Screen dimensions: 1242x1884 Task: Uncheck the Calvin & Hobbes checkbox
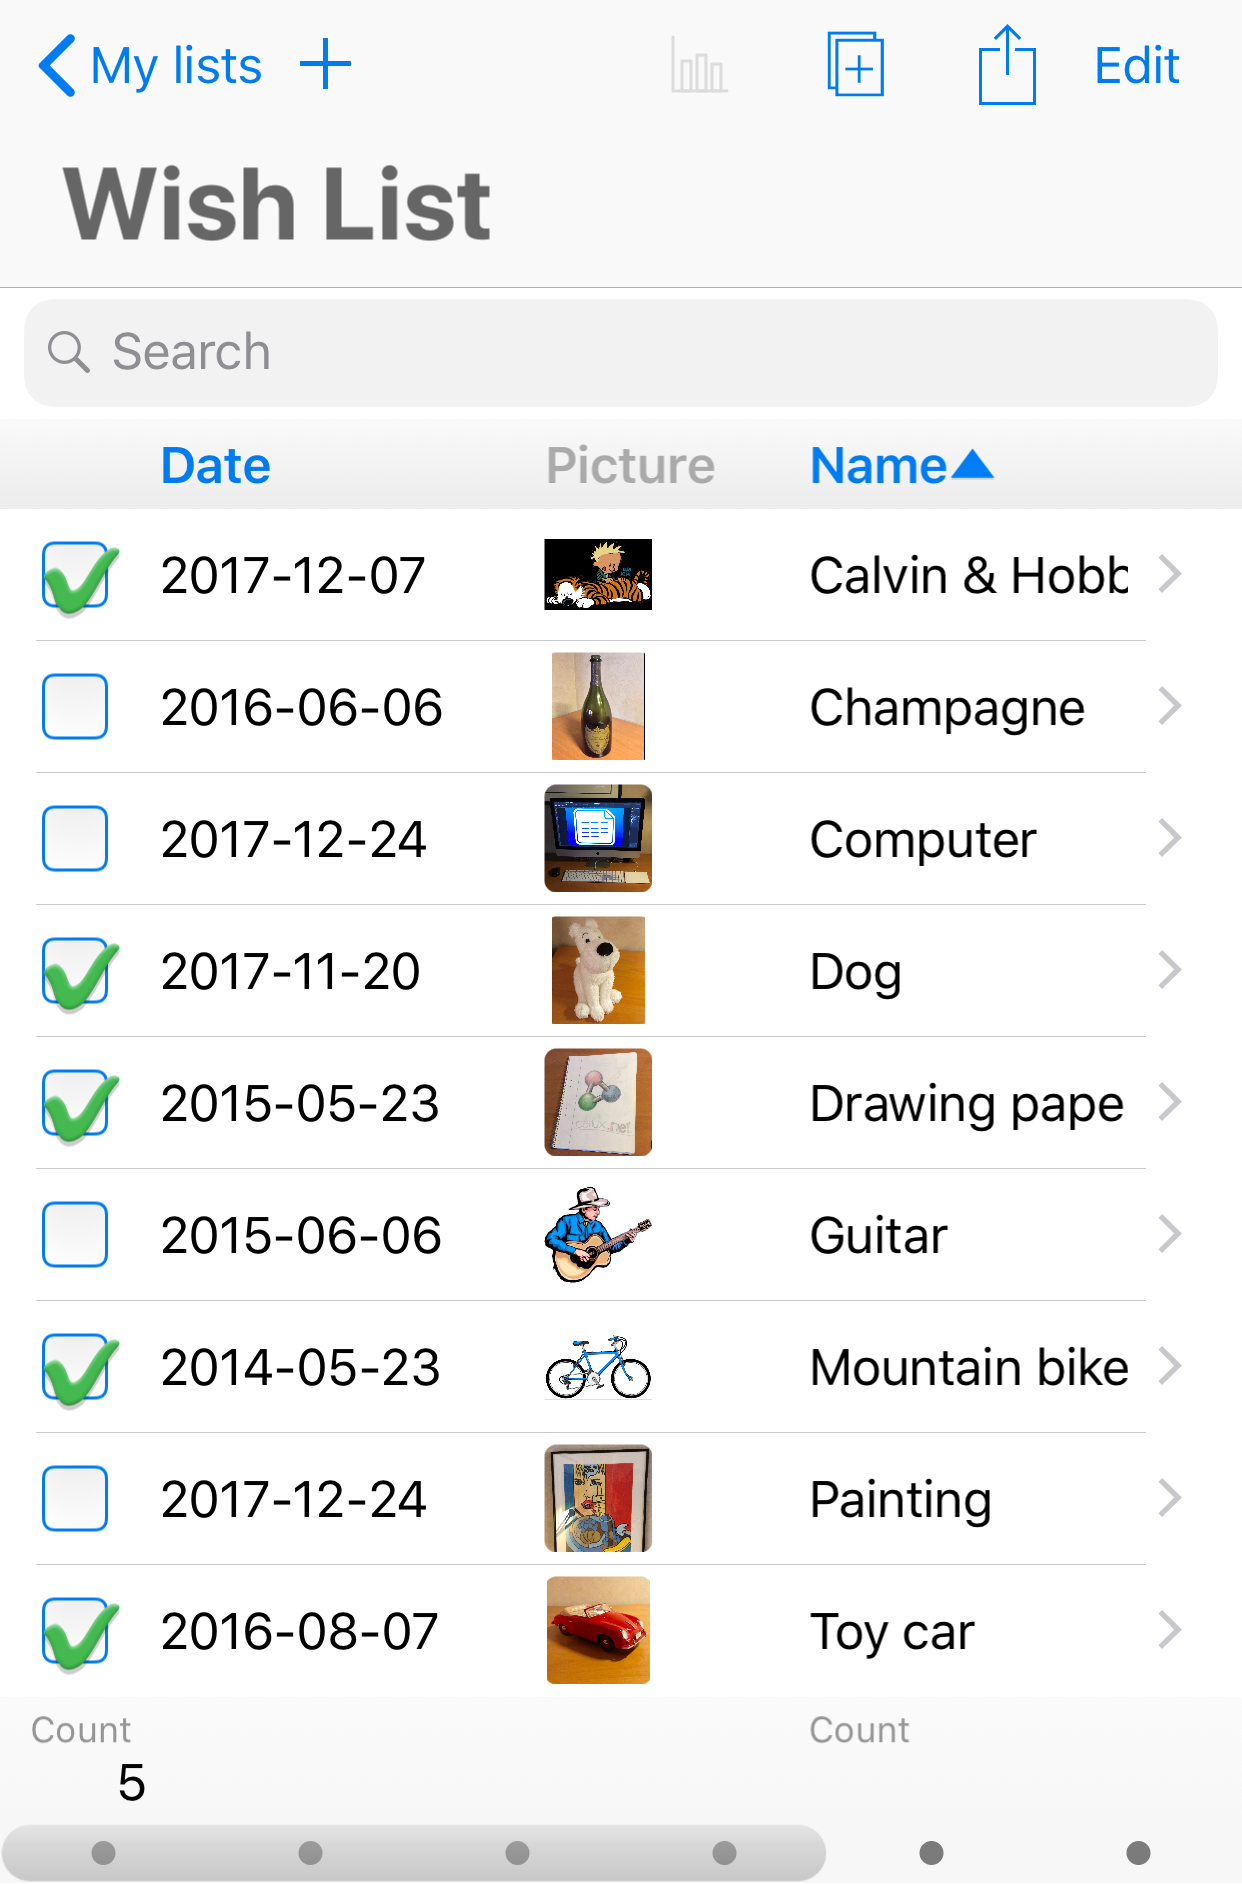tap(76, 575)
